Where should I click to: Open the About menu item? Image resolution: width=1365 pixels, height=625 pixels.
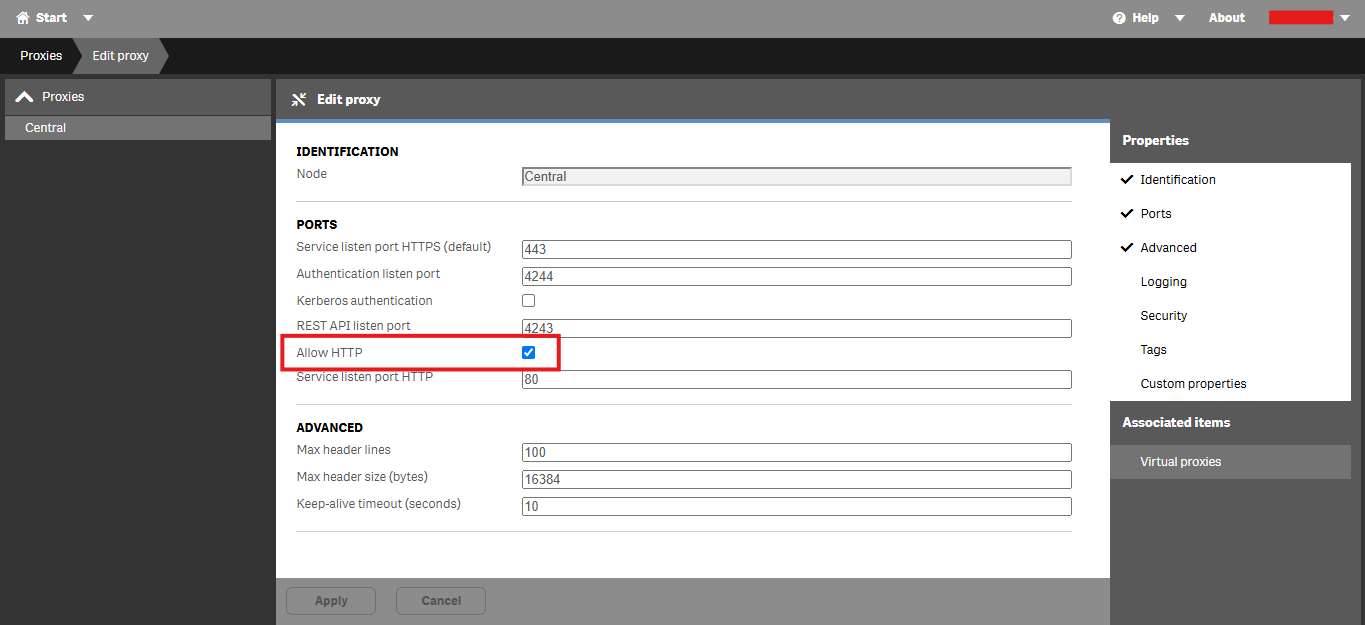(1226, 18)
